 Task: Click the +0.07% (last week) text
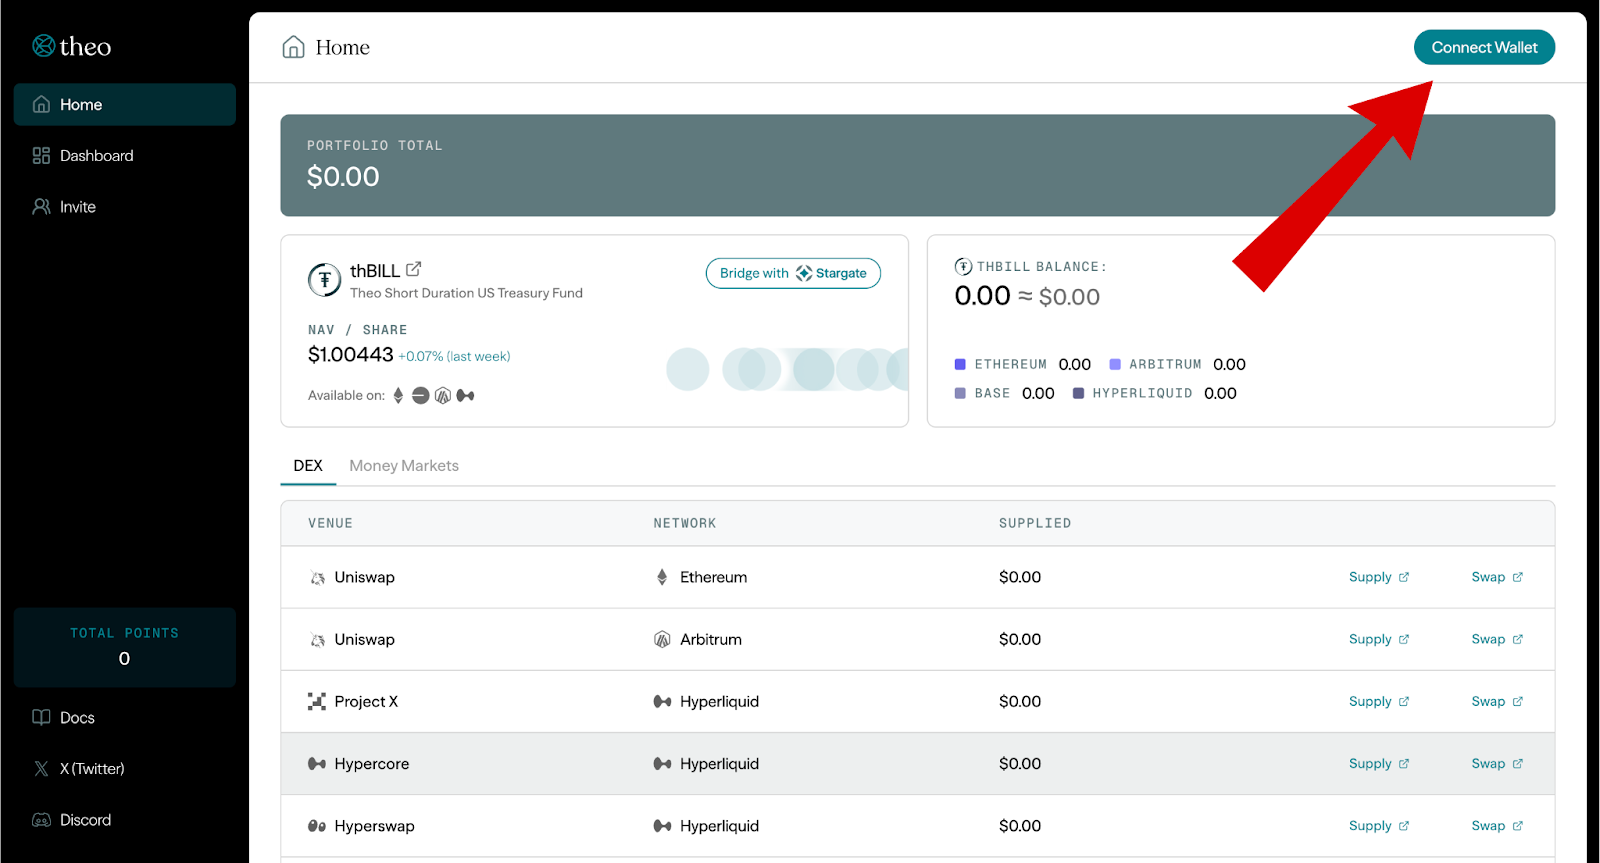(454, 357)
